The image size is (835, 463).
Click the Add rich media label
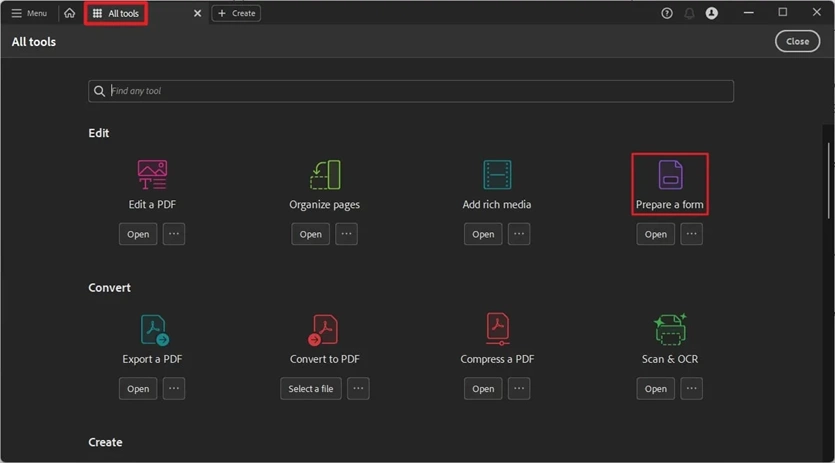[497, 205]
